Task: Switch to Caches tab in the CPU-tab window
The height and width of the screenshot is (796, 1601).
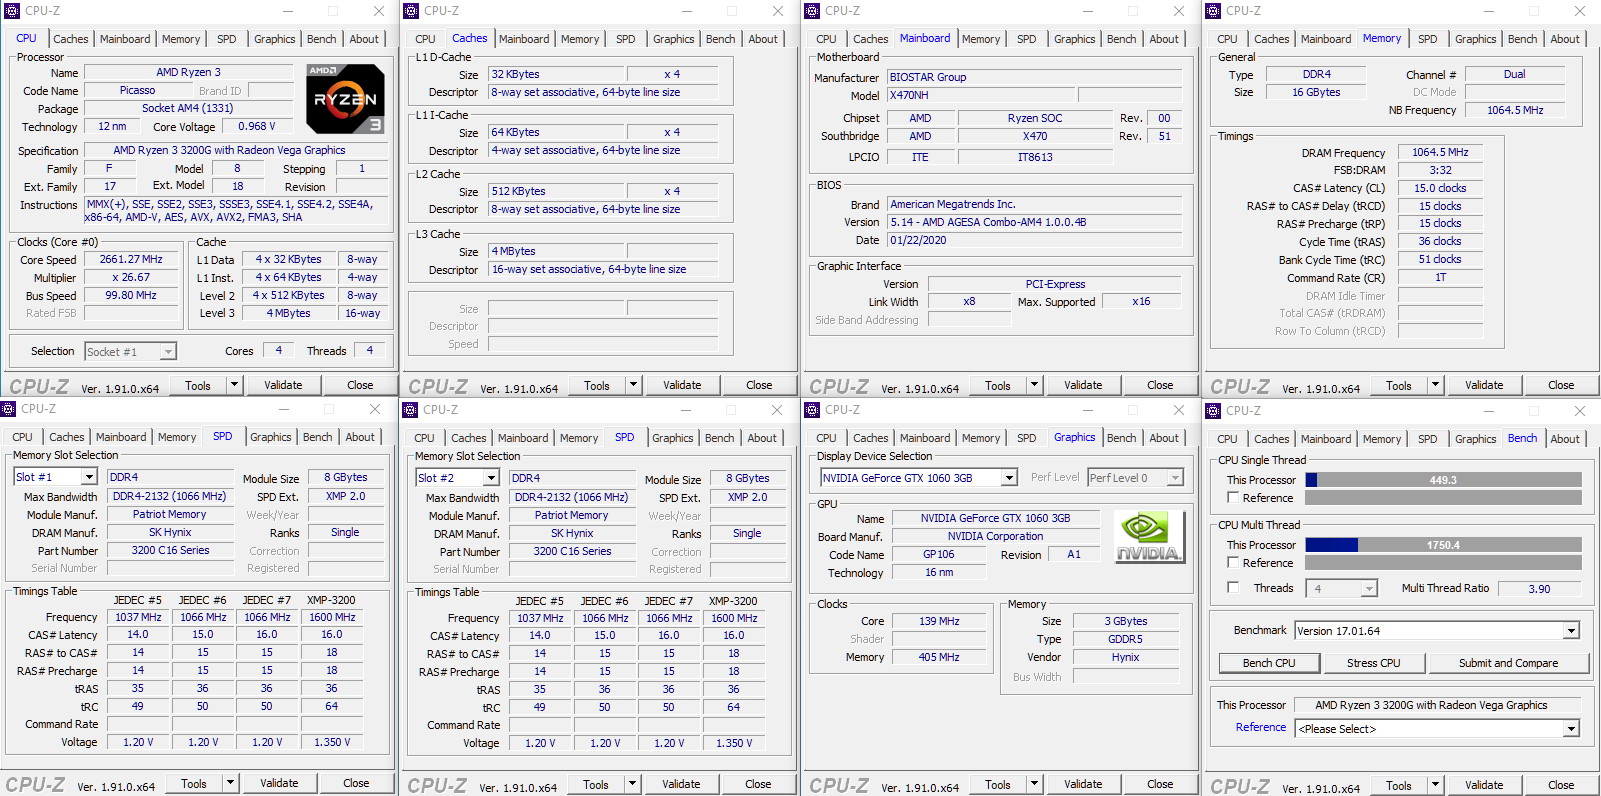Action: [71, 39]
